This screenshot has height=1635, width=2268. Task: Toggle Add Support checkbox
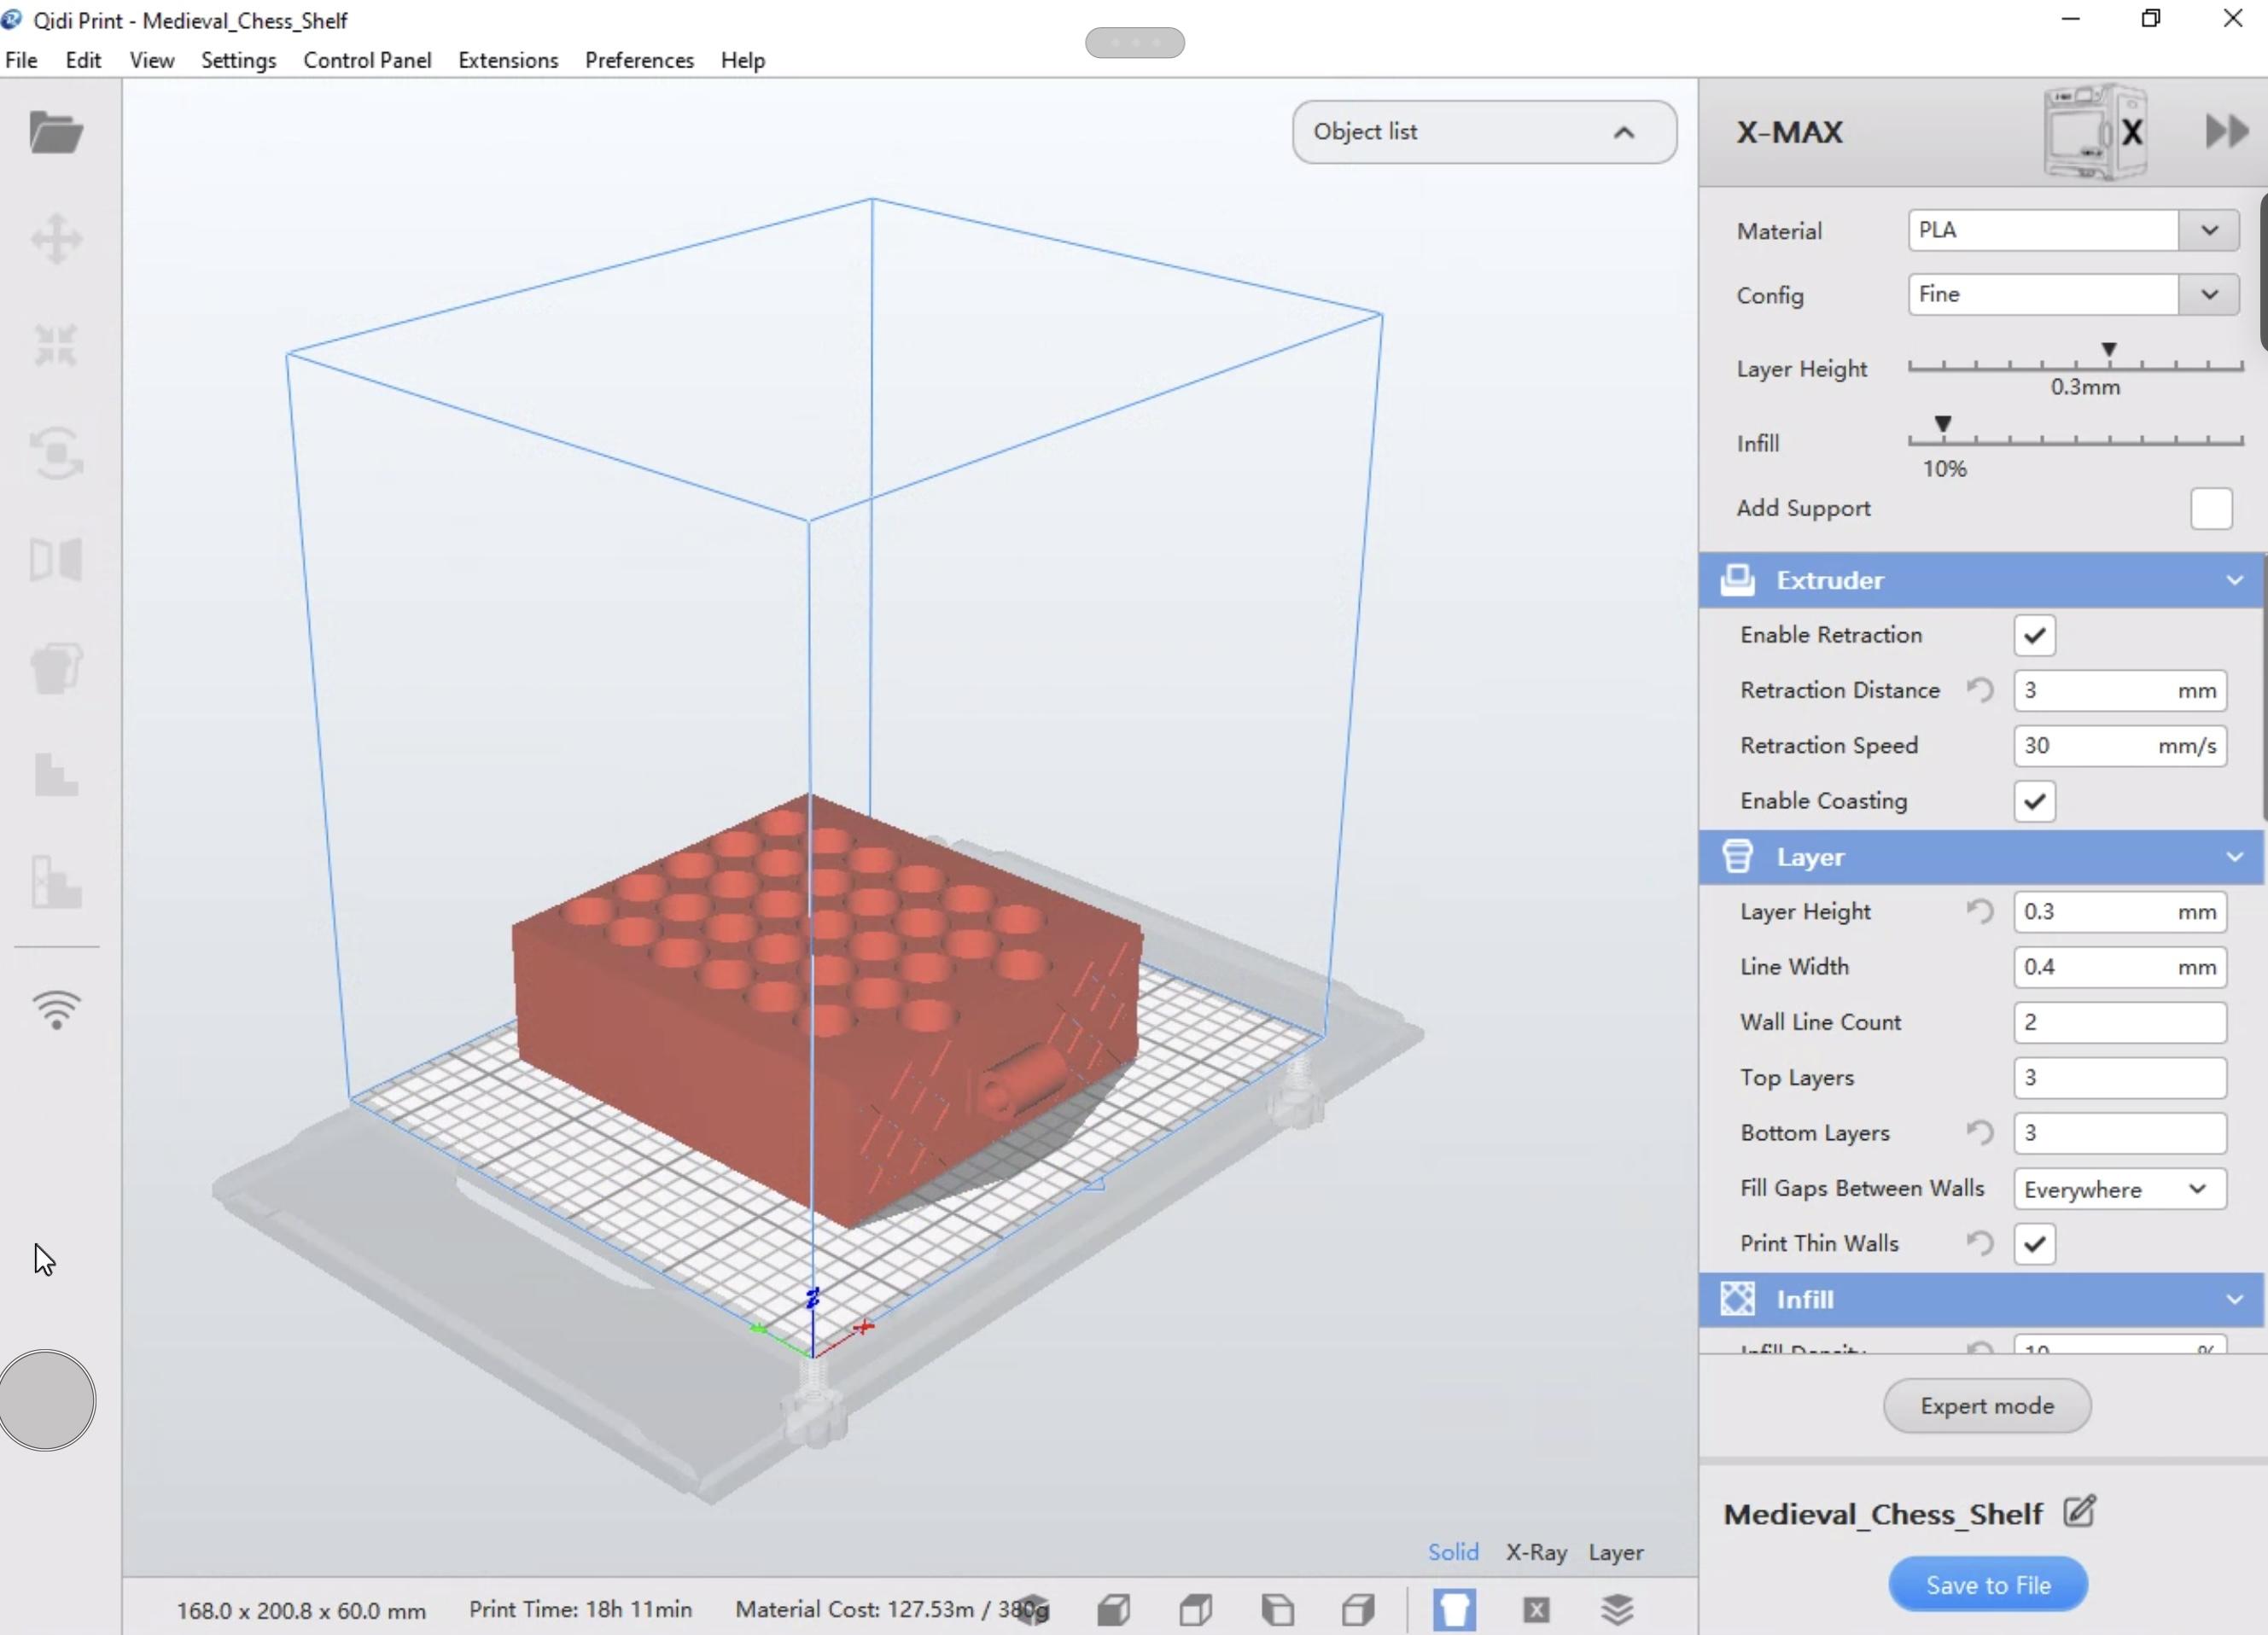(x=2212, y=509)
